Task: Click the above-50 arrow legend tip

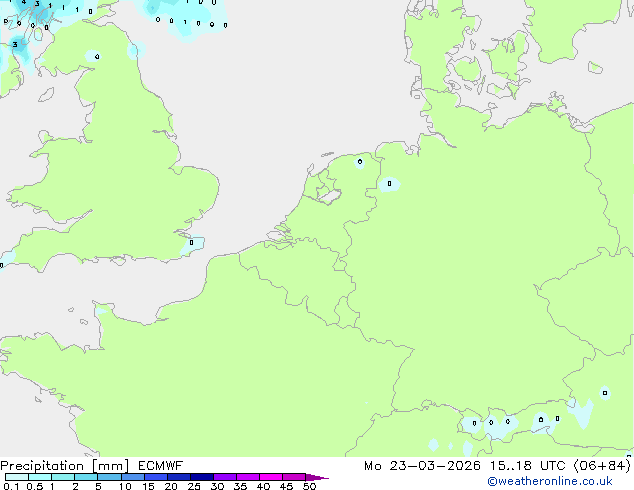Action: [x=317, y=477]
